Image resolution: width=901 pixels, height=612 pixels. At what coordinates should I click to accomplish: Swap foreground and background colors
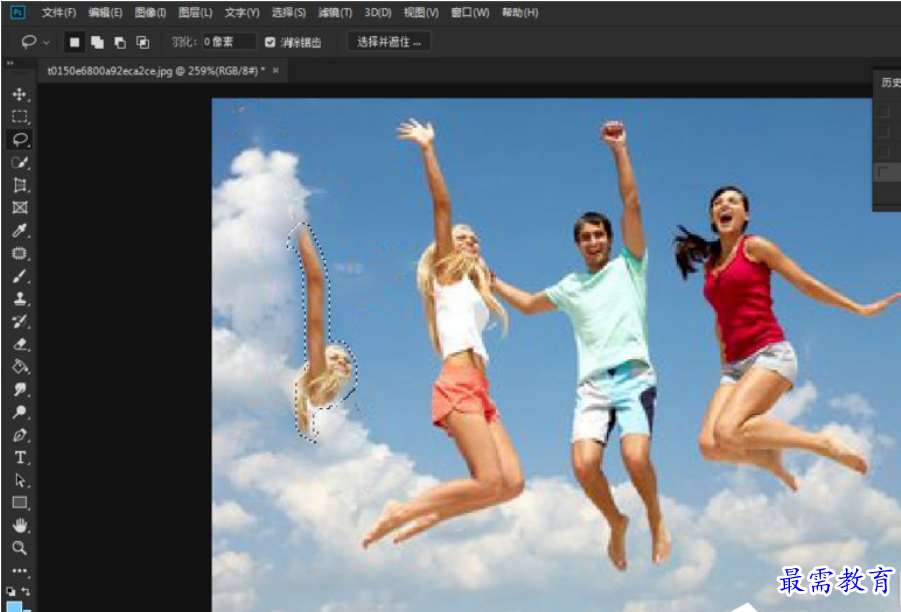[26, 591]
